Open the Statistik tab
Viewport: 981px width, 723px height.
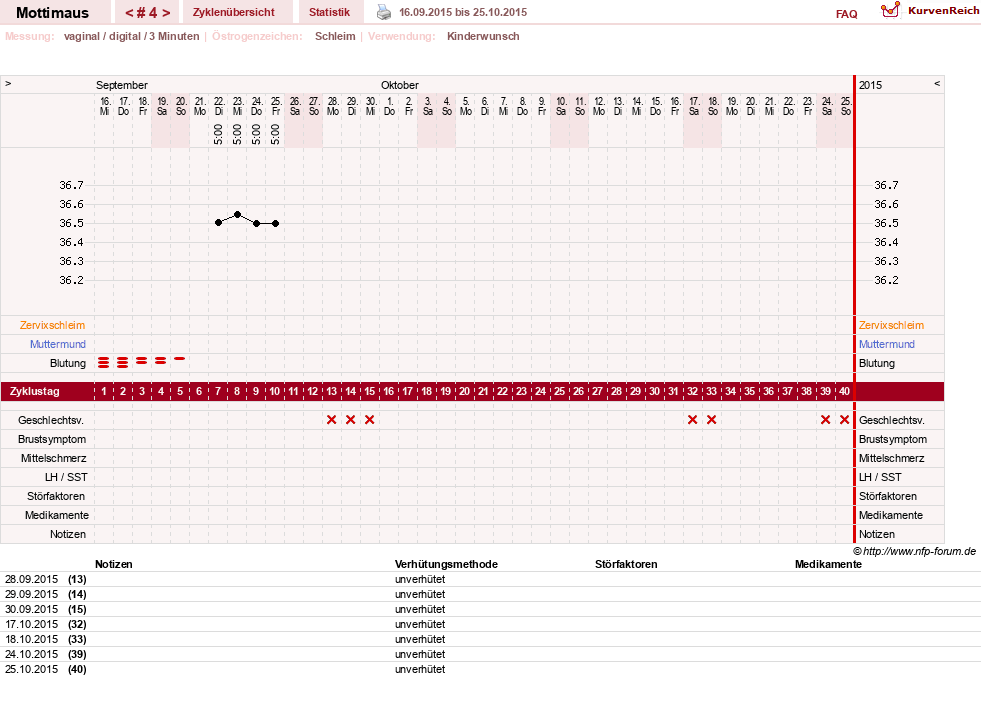click(x=329, y=12)
